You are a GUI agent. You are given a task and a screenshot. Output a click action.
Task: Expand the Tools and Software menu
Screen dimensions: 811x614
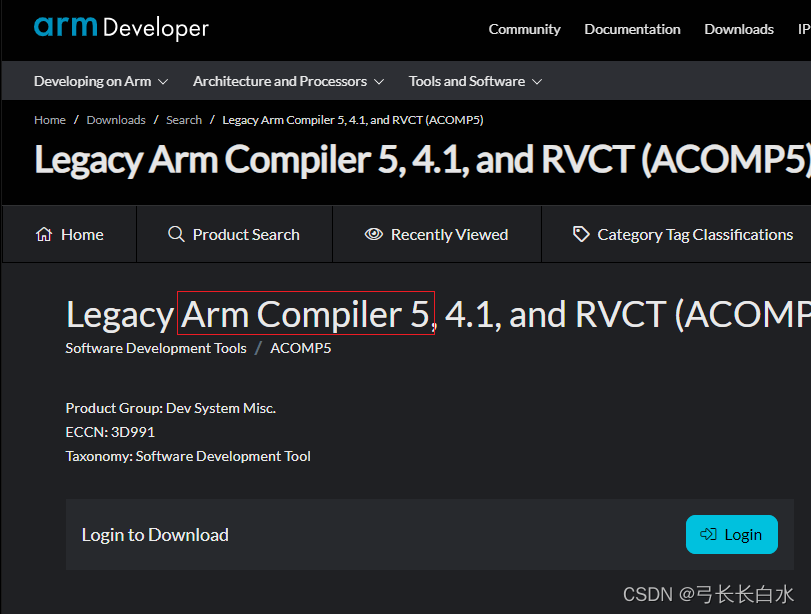475,81
